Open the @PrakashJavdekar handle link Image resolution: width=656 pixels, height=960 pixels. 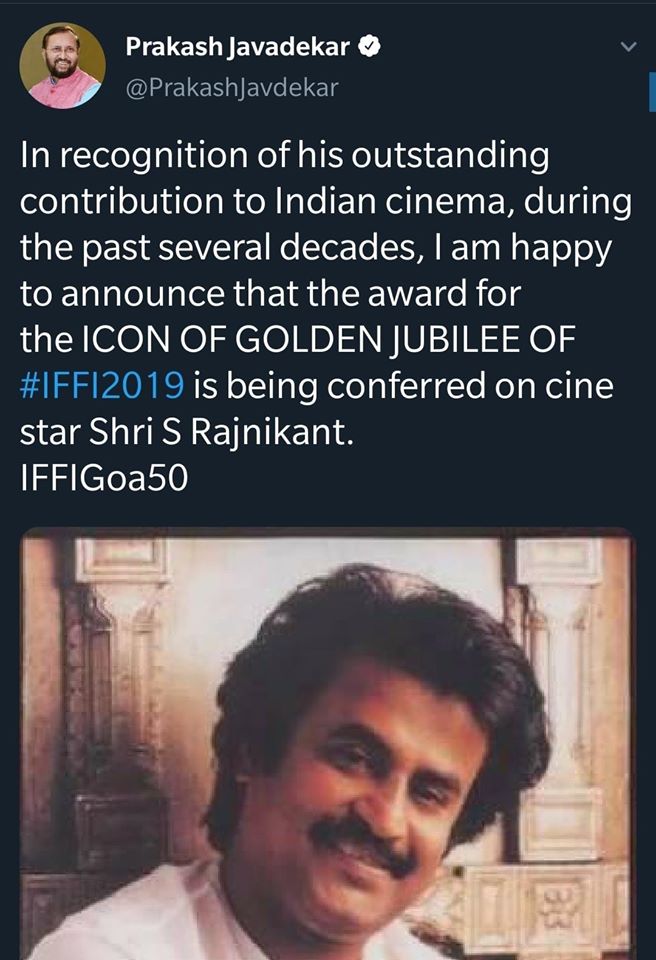232,88
